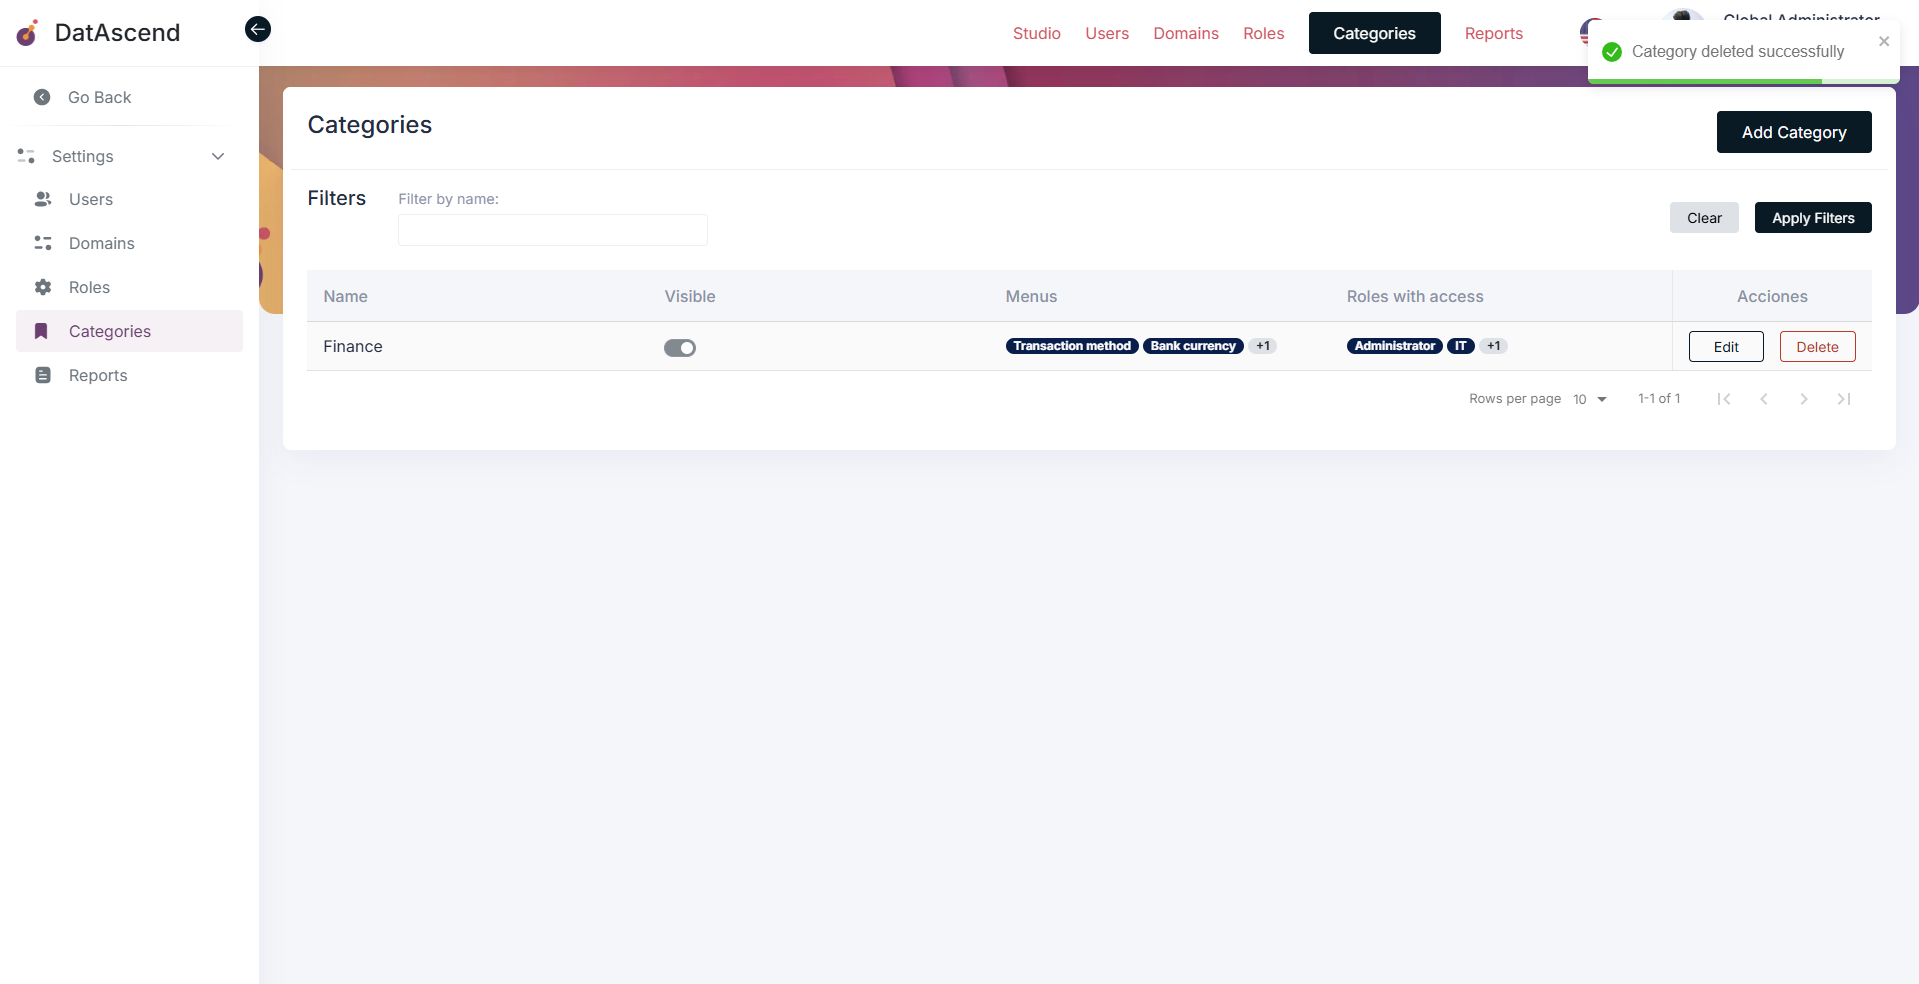
Task: Click the DatAscend logo icon
Action: click(x=28, y=33)
